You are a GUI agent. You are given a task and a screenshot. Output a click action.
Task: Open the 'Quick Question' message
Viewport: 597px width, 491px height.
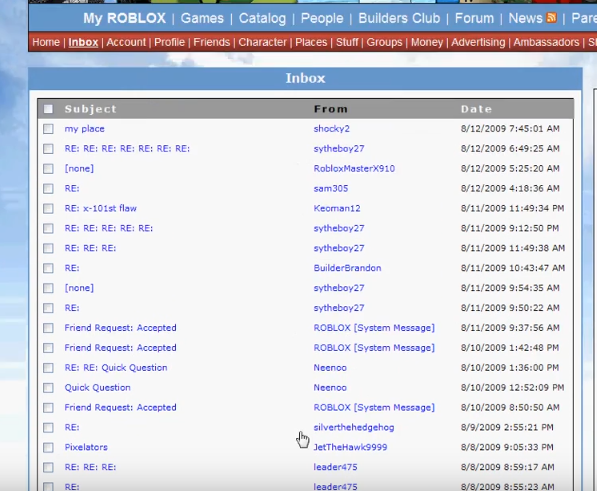[x=97, y=387]
